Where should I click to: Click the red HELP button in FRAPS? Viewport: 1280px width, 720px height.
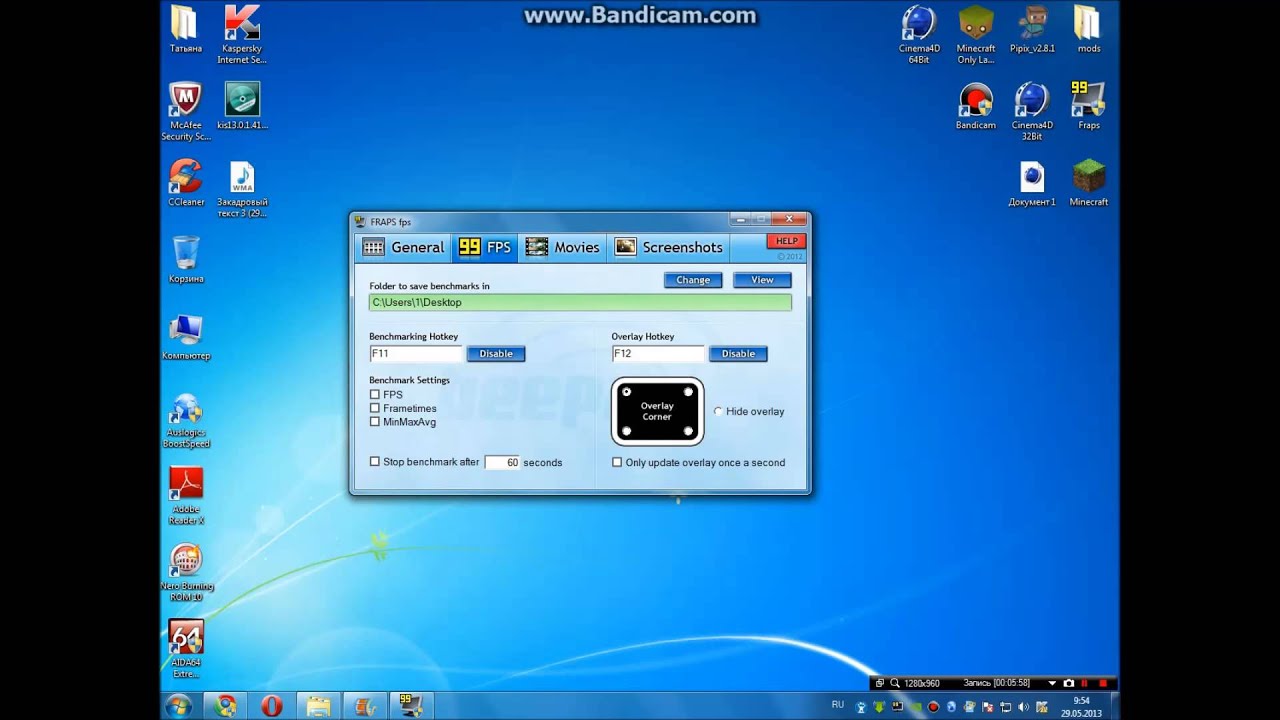pos(787,241)
